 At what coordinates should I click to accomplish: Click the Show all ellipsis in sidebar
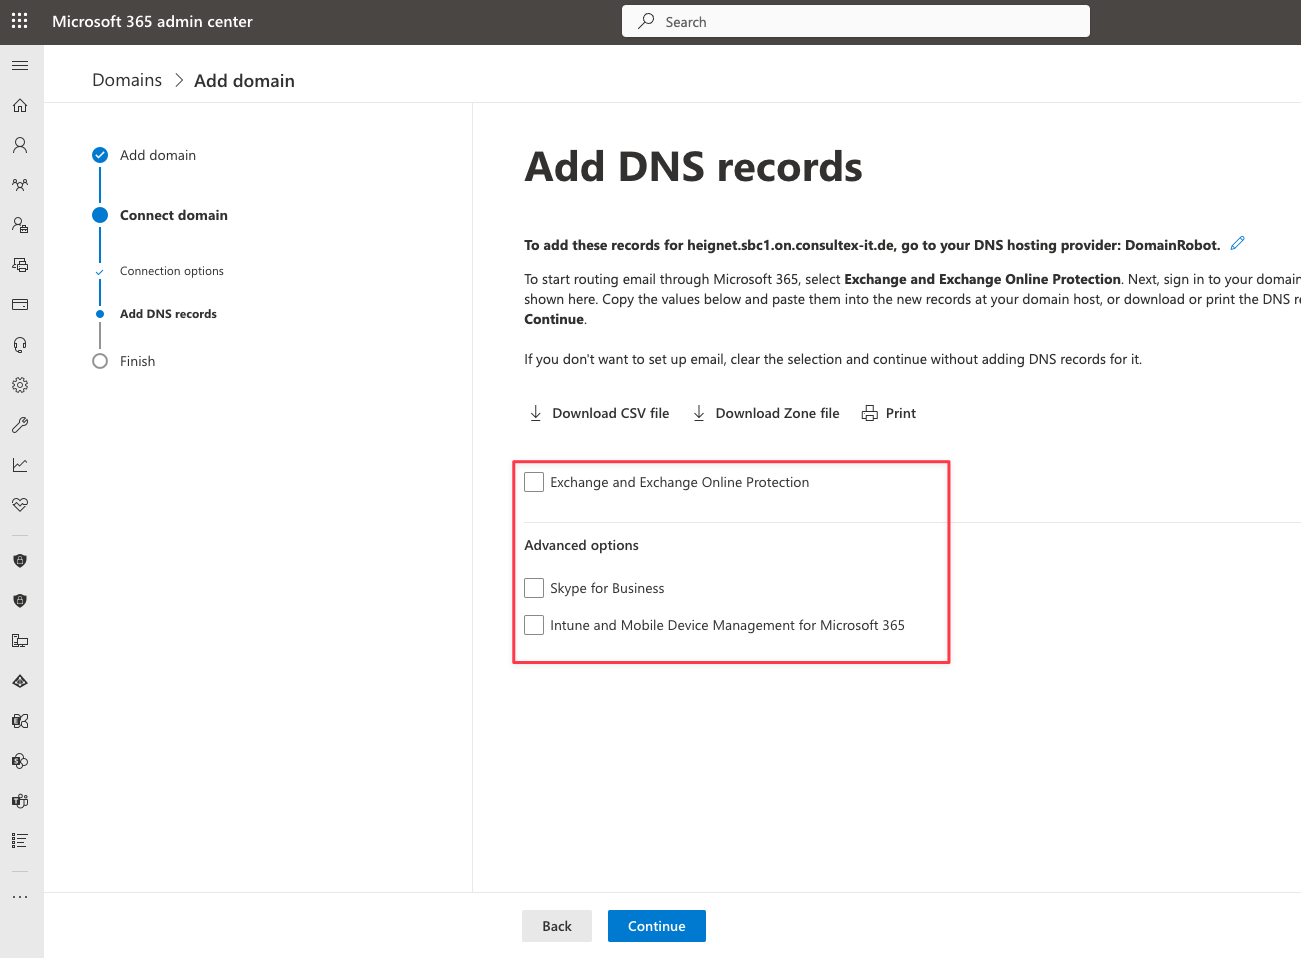(x=20, y=897)
